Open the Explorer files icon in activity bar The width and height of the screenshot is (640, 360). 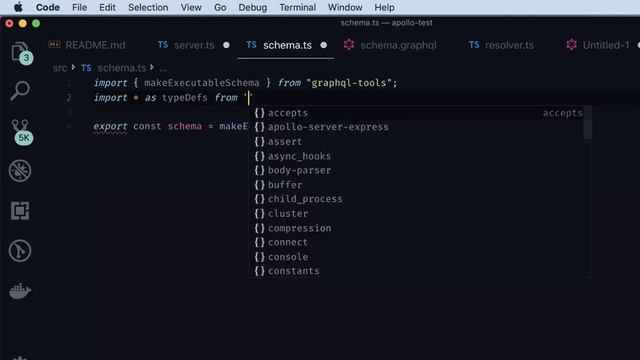coord(20,53)
